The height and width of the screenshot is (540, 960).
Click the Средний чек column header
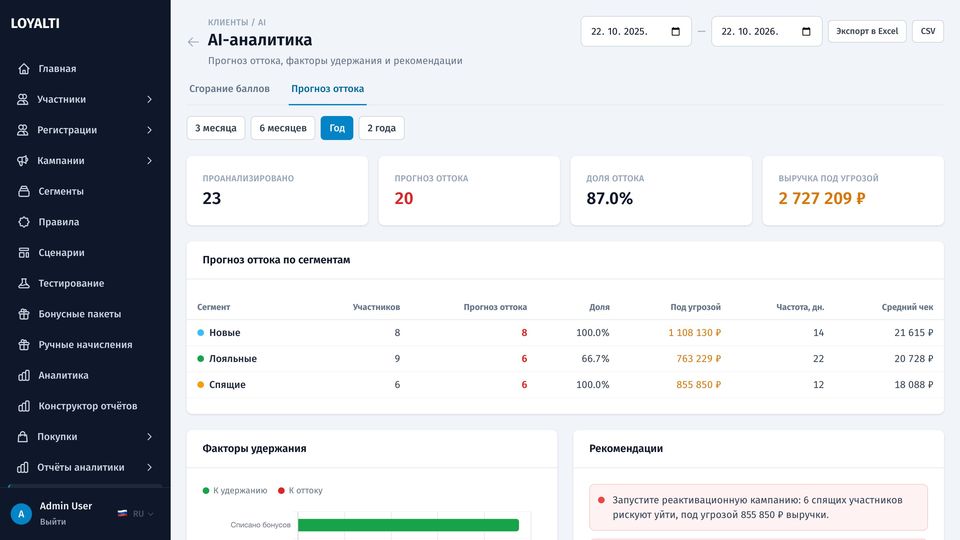click(x=907, y=307)
